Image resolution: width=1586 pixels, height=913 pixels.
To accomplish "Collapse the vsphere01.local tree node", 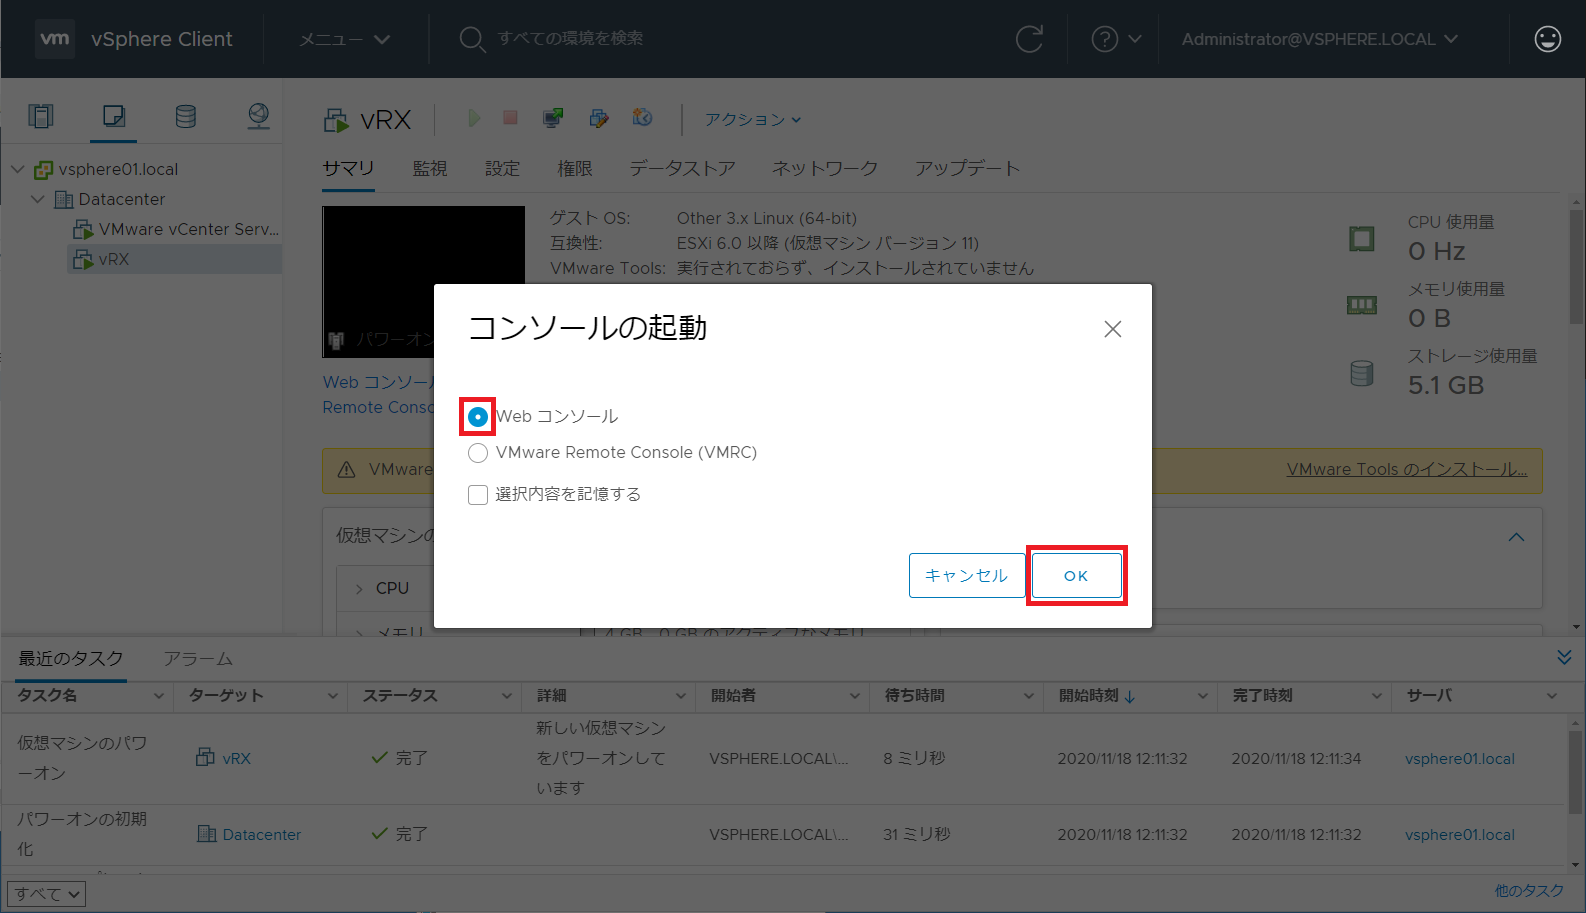I will pos(17,169).
